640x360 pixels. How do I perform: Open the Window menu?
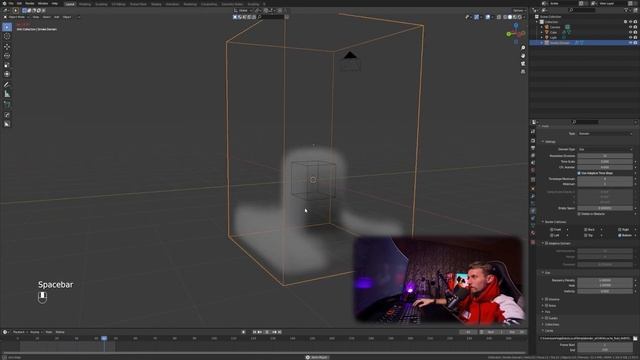pos(43,3)
